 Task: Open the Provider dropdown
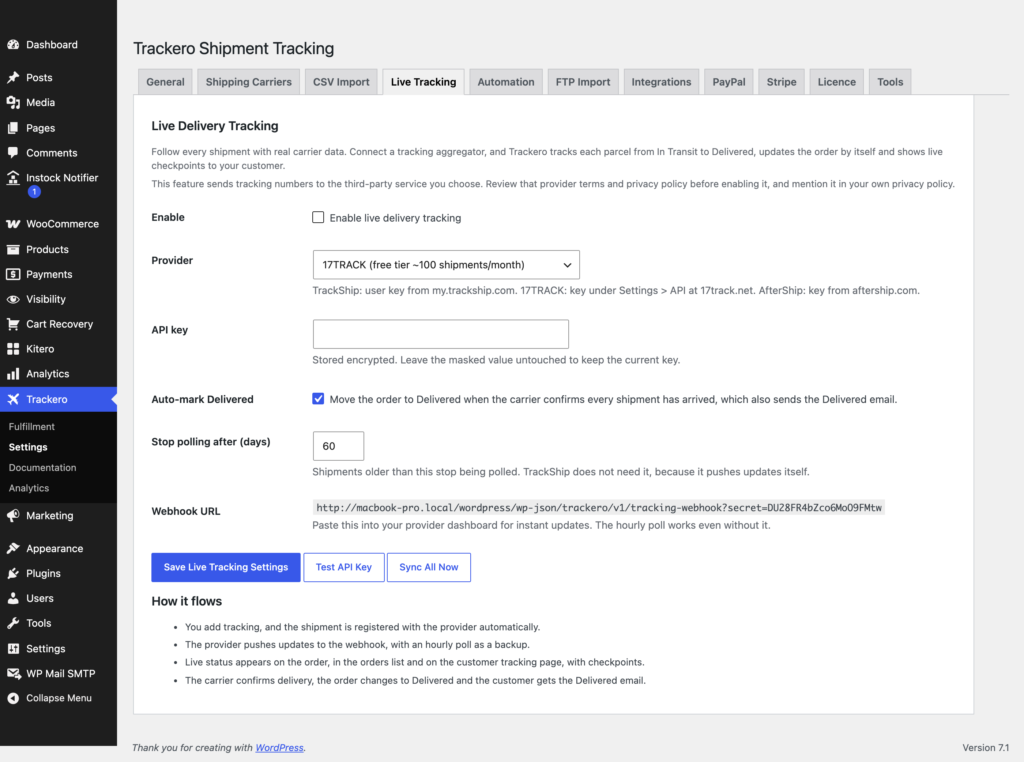[x=446, y=264]
